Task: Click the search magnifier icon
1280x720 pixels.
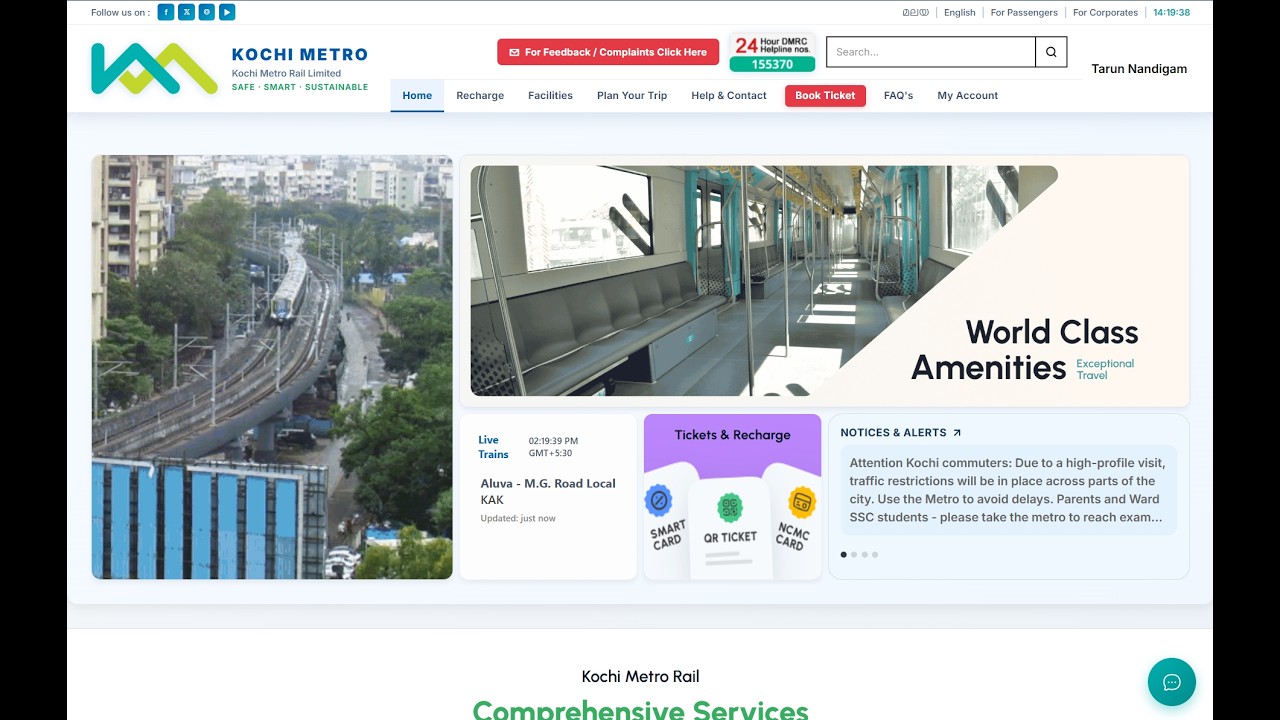Action: coord(1051,52)
